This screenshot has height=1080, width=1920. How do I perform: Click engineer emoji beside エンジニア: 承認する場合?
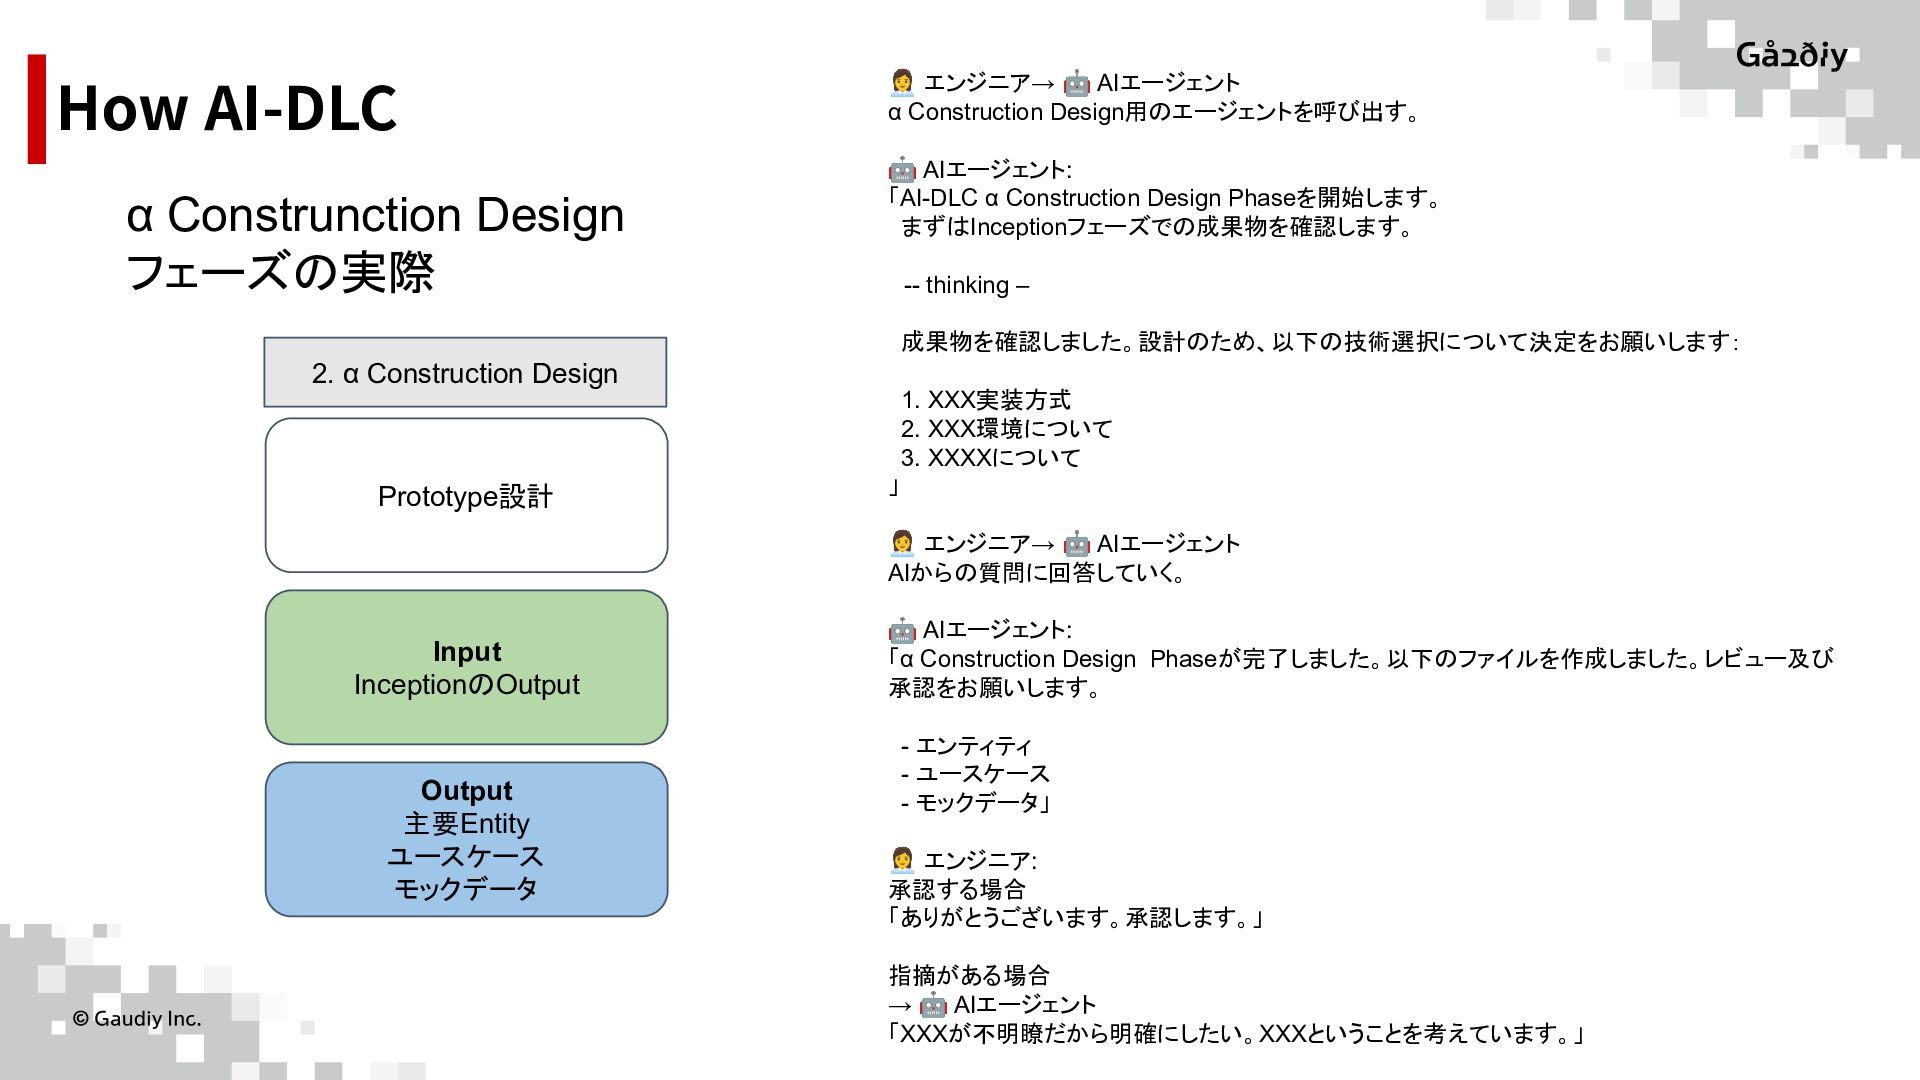point(901,860)
